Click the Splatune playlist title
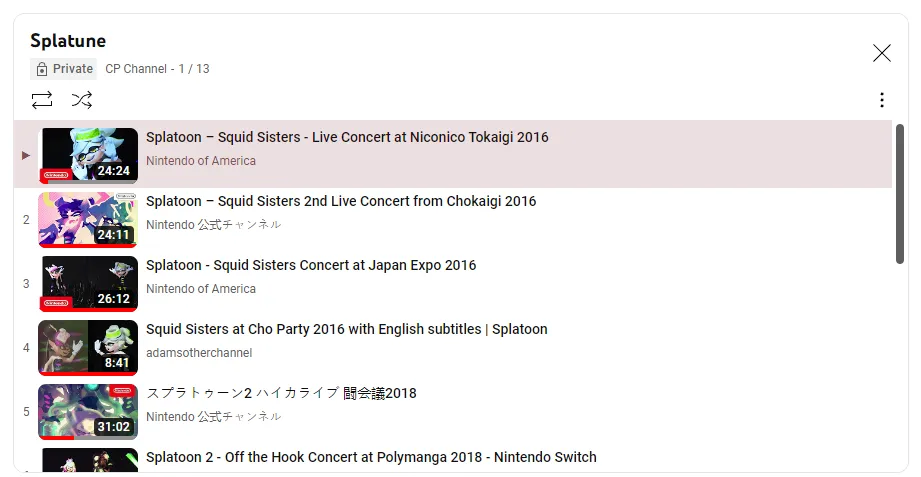The height and width of the screenshot is (477, 921). [68, 41]
